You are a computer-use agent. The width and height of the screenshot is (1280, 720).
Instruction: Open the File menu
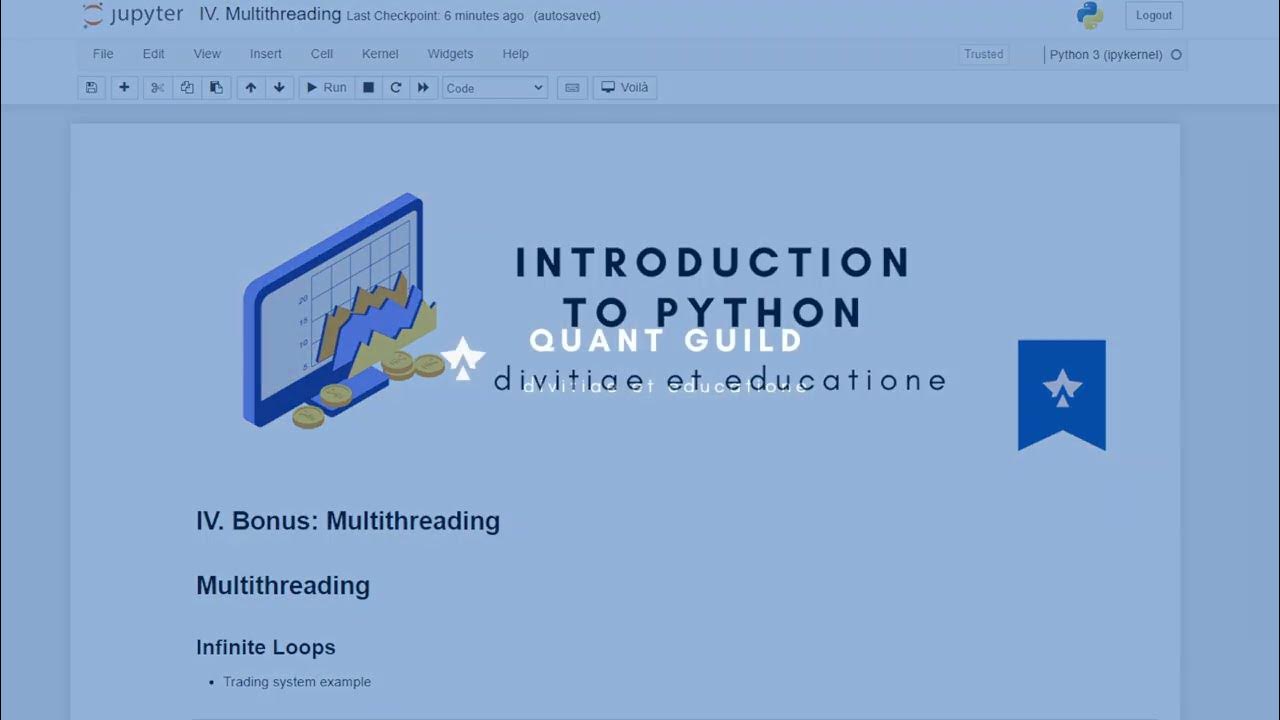tap(103, 54)
